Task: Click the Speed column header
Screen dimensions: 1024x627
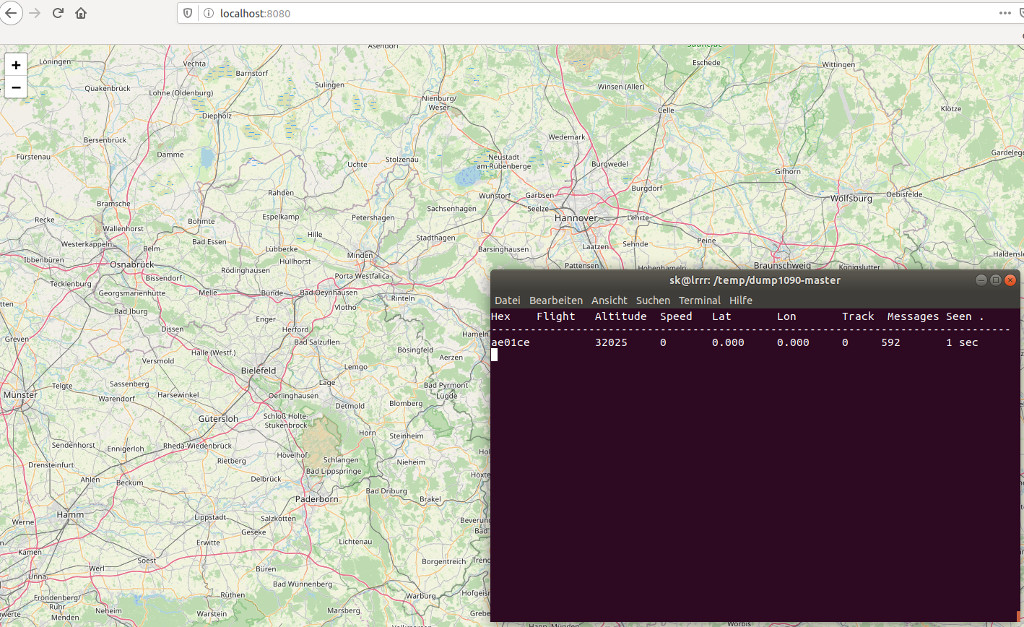Action: pos(676,316)
